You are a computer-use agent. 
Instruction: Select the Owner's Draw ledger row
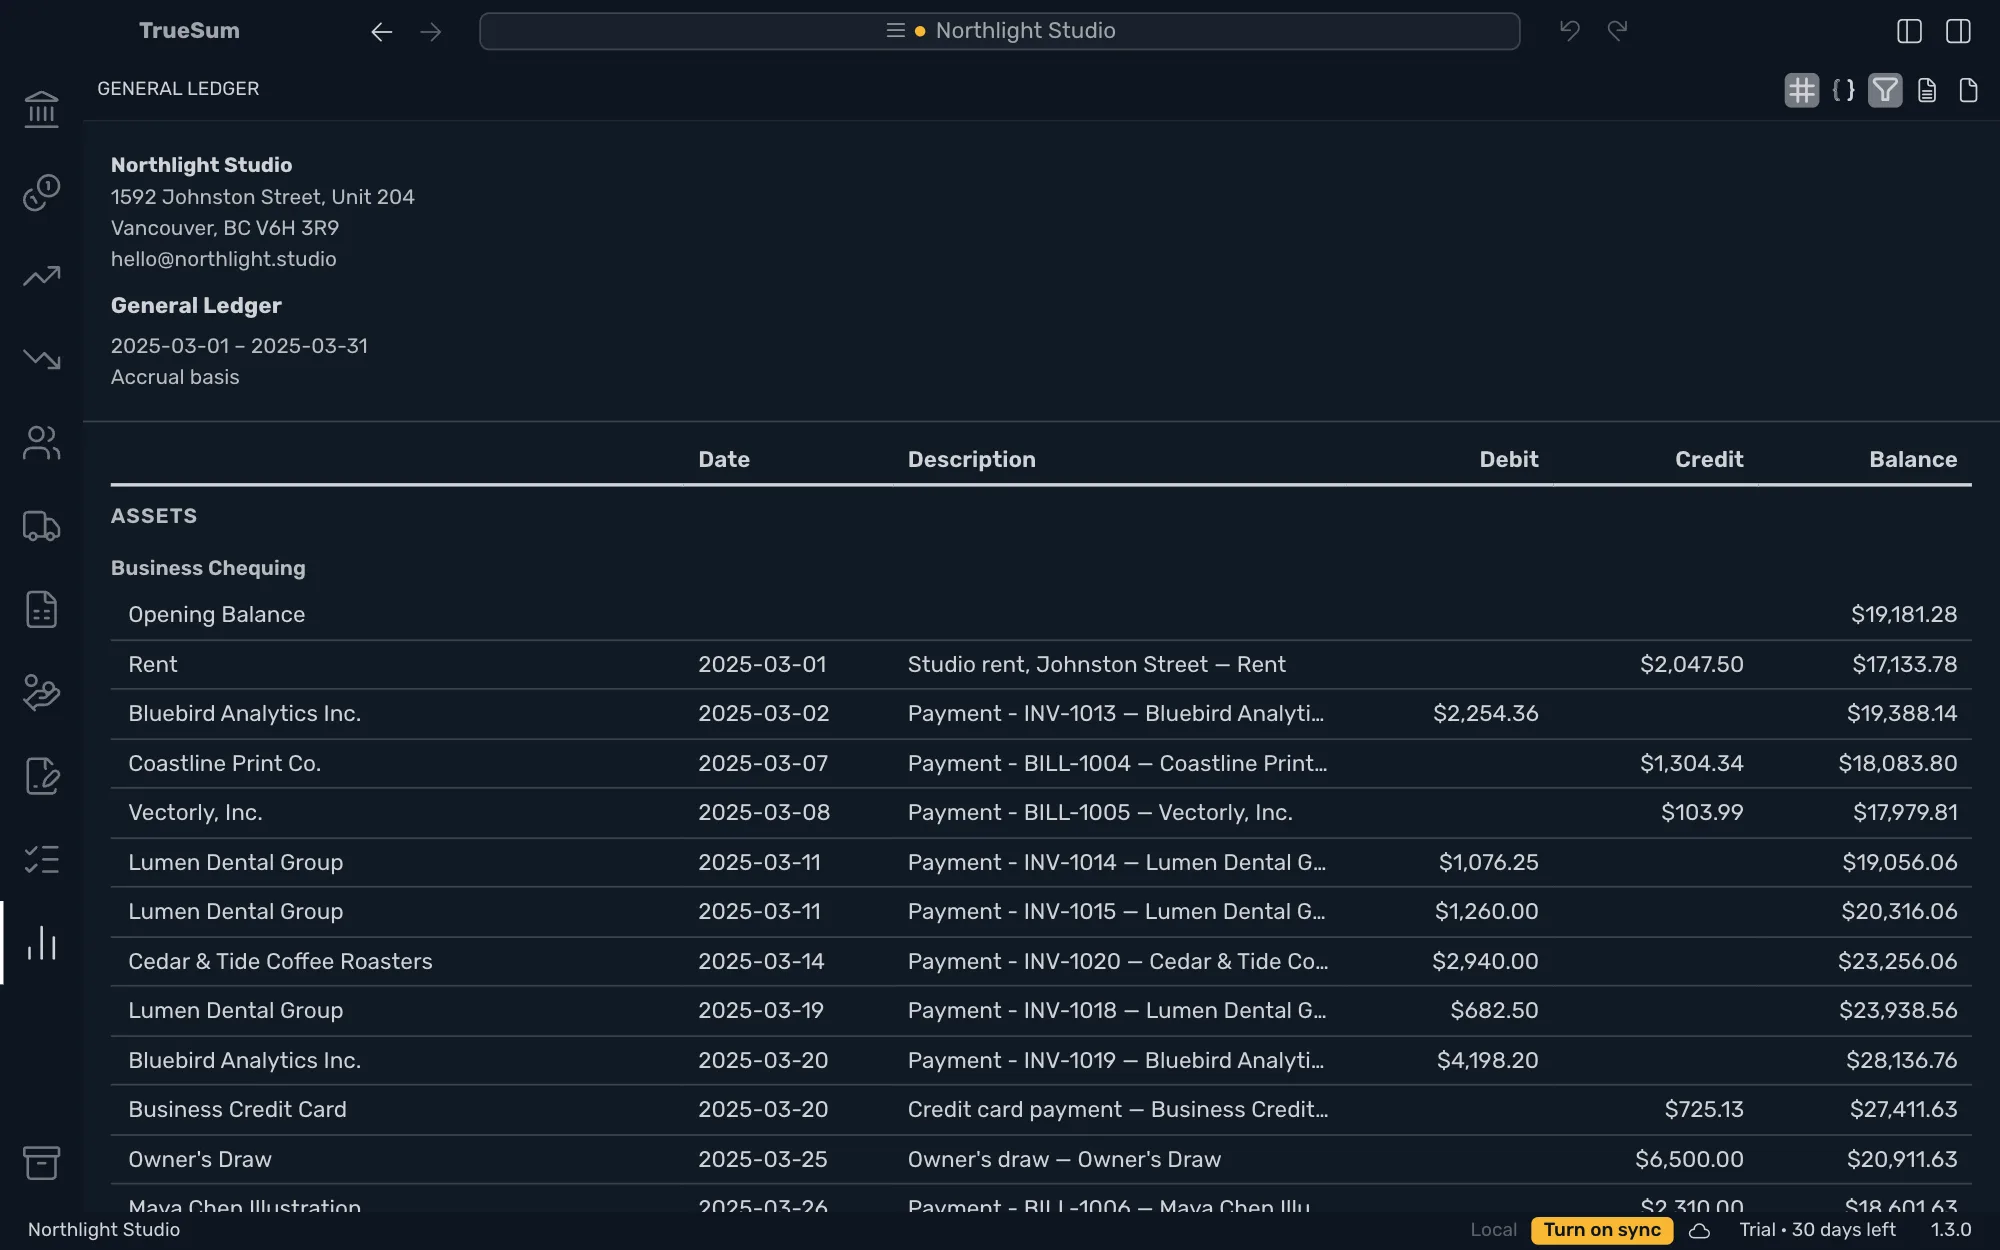[x=1040, y=1160]
